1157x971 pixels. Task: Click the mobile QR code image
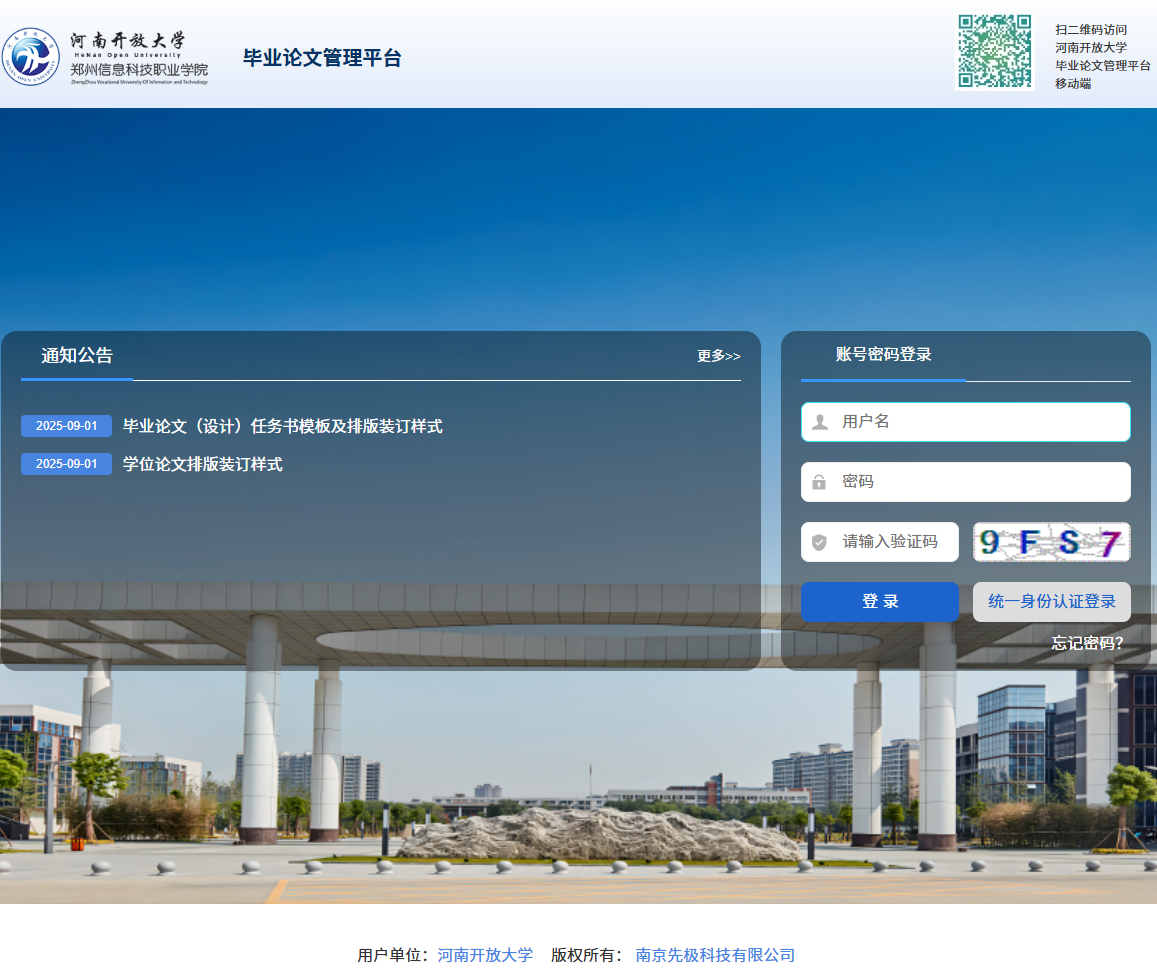[x=995, y=52]
